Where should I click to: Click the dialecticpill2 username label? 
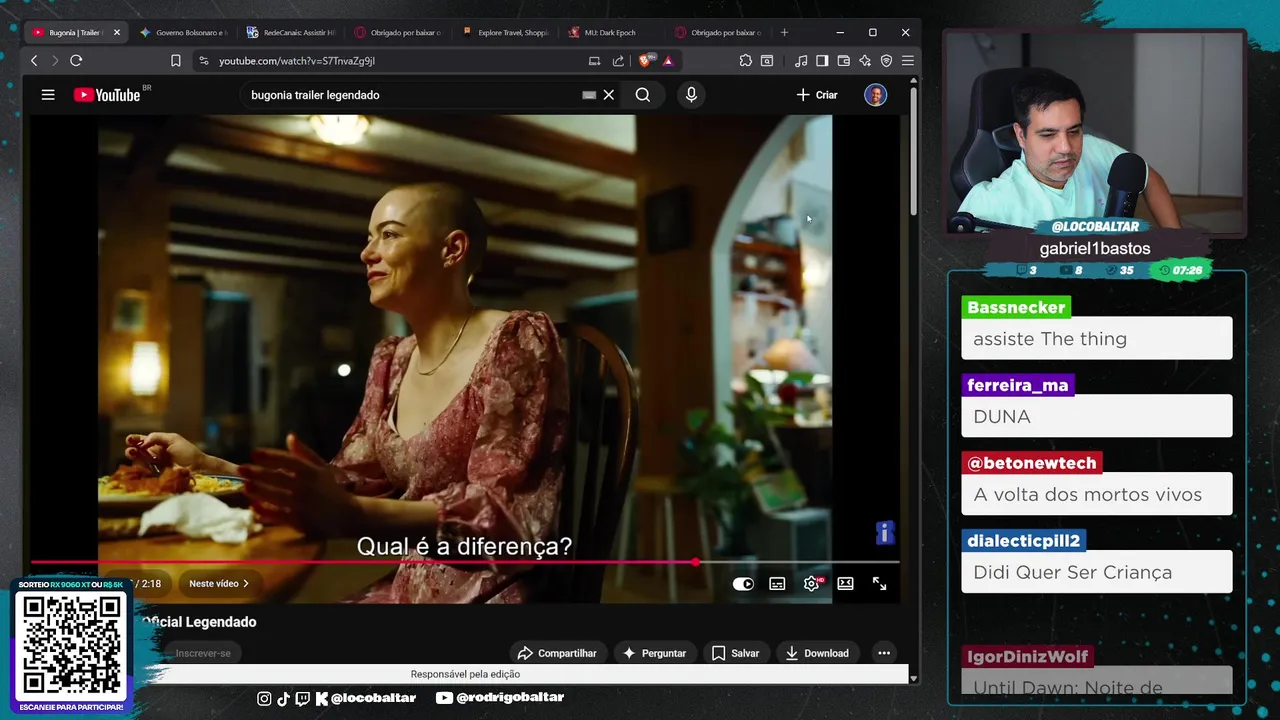(1024, 541)
